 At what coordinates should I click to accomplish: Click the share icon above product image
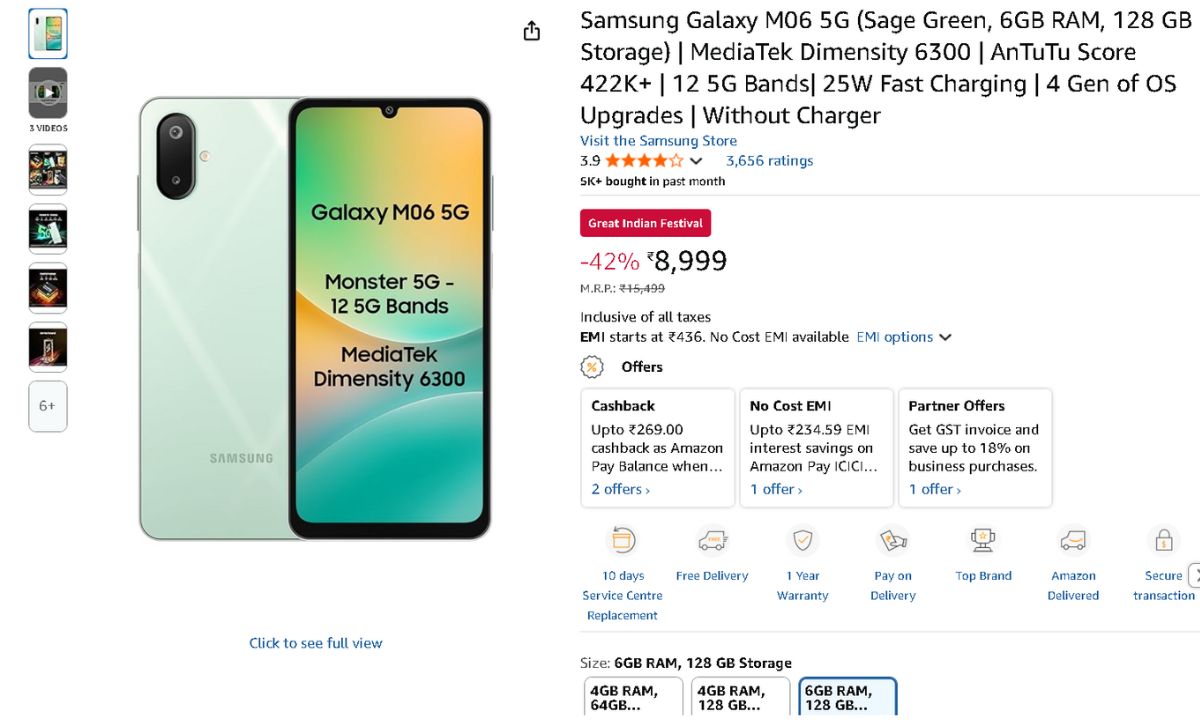[532, 31]
